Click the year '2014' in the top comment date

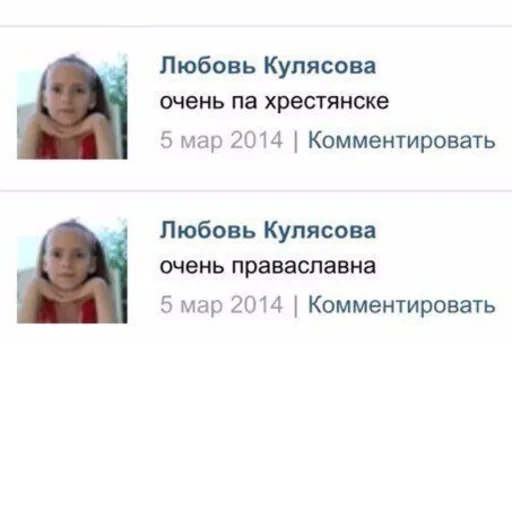[x=257, y=140]
